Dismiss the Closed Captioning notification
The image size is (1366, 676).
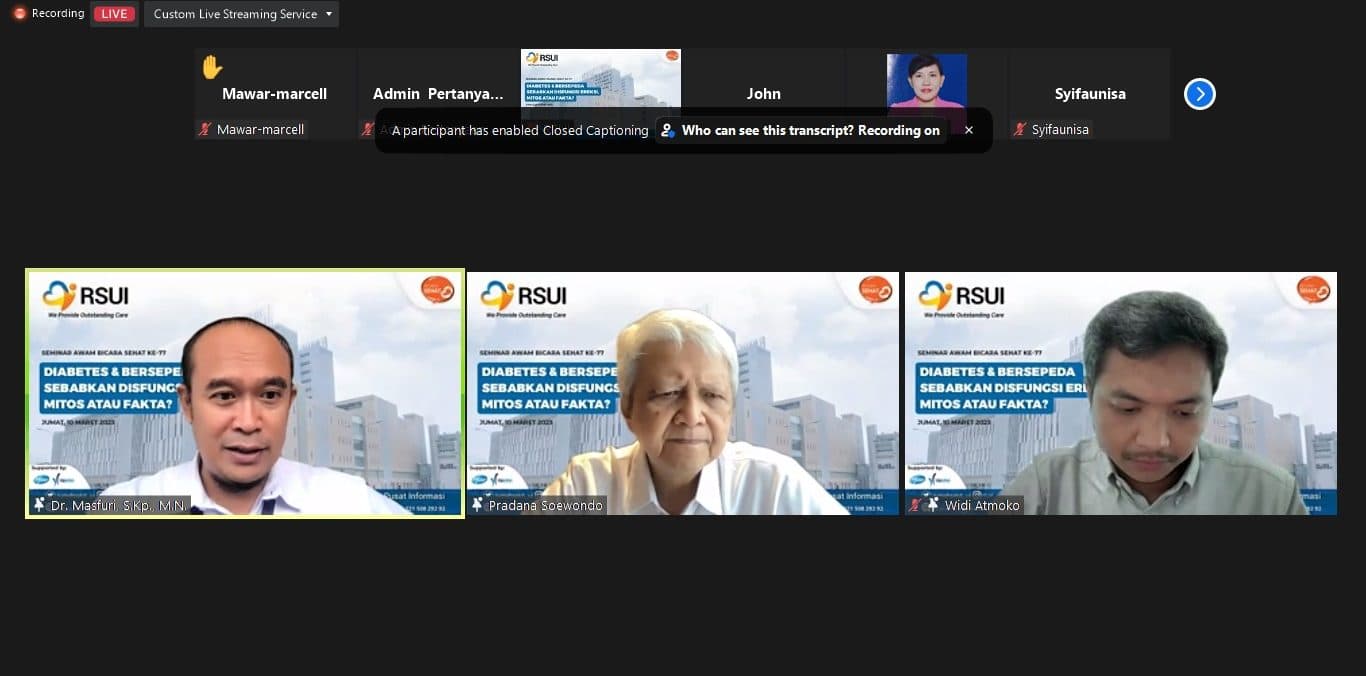click(x=968, y=130)
